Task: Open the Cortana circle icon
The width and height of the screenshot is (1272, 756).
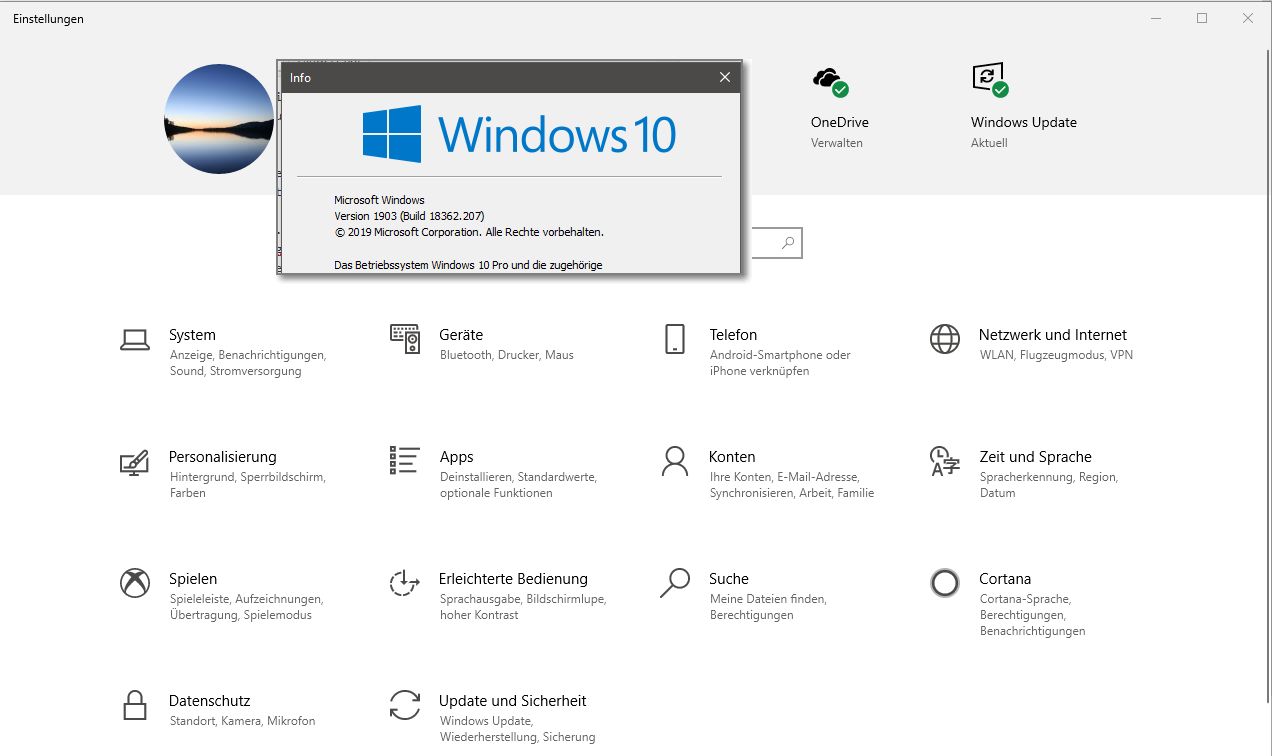Action: click(945, 583)
